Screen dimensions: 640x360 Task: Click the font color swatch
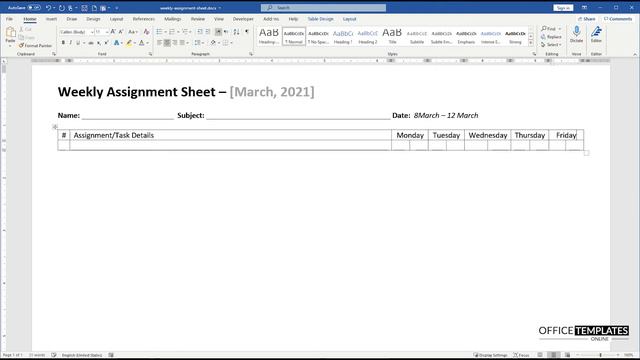(x=142, y=43)
